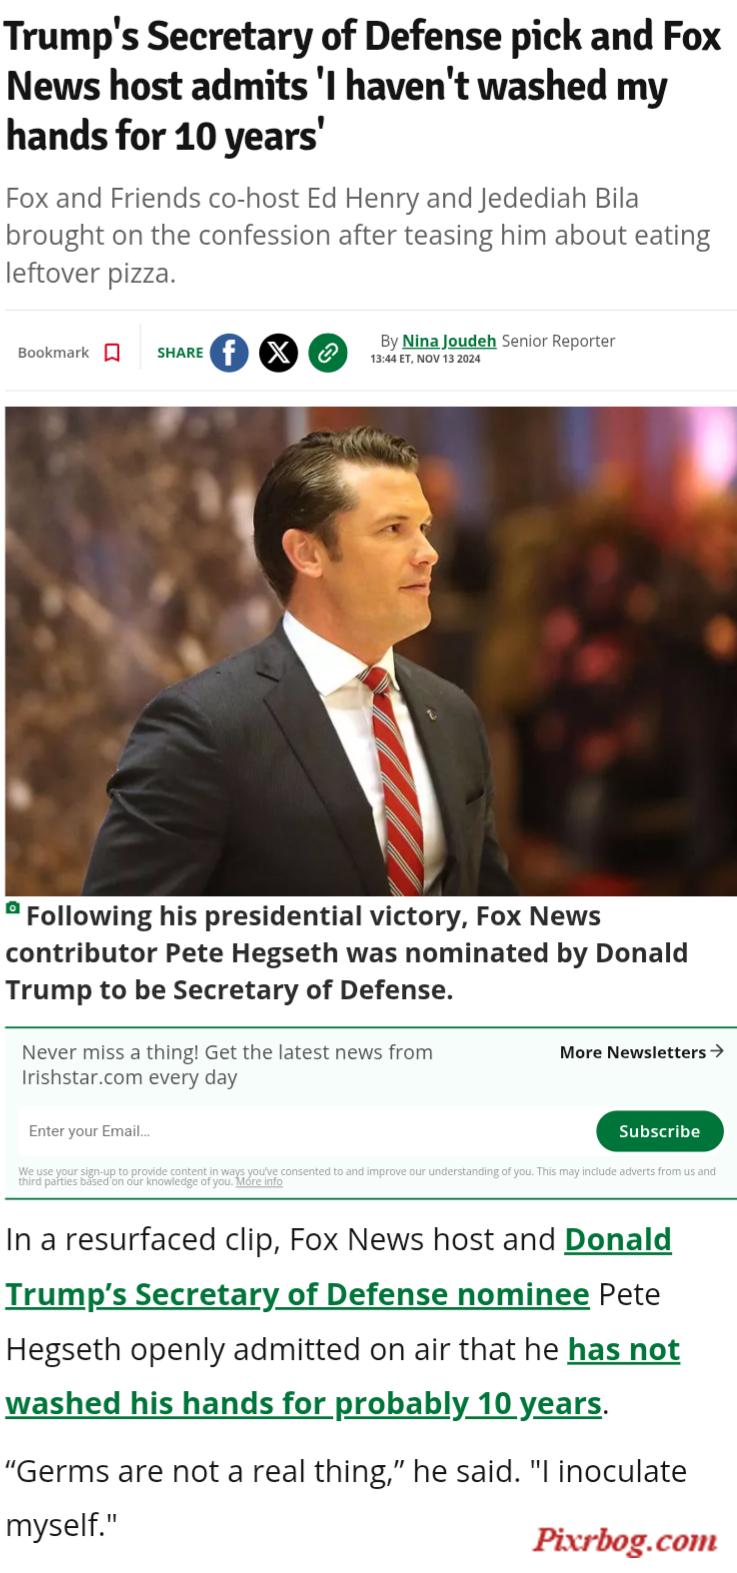The image size is (737, 1573).
Task: Share article via Facebook icon
Action: [229, 353]
